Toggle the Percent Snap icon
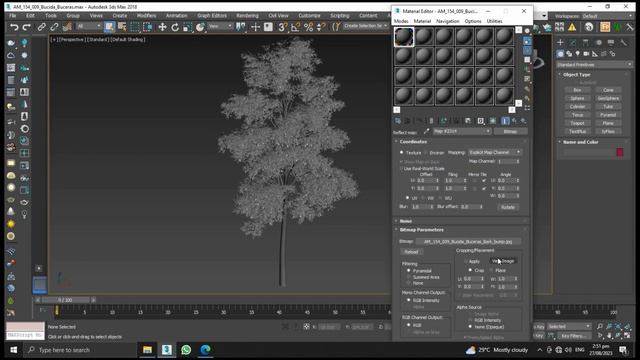Image resolution: width=640 pixels, height=360 pixels. point(309,27)
